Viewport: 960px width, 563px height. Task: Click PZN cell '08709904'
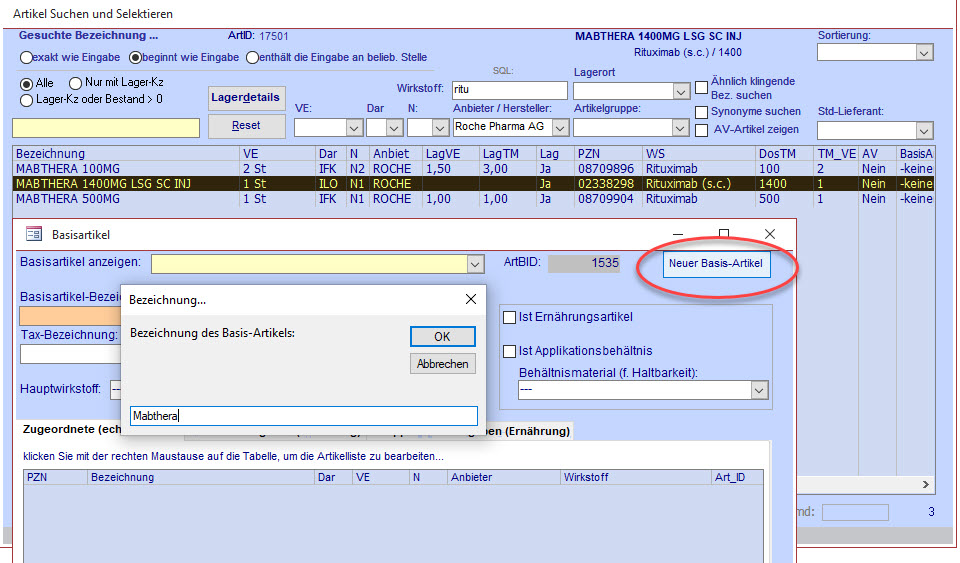(x=606, y=199)
